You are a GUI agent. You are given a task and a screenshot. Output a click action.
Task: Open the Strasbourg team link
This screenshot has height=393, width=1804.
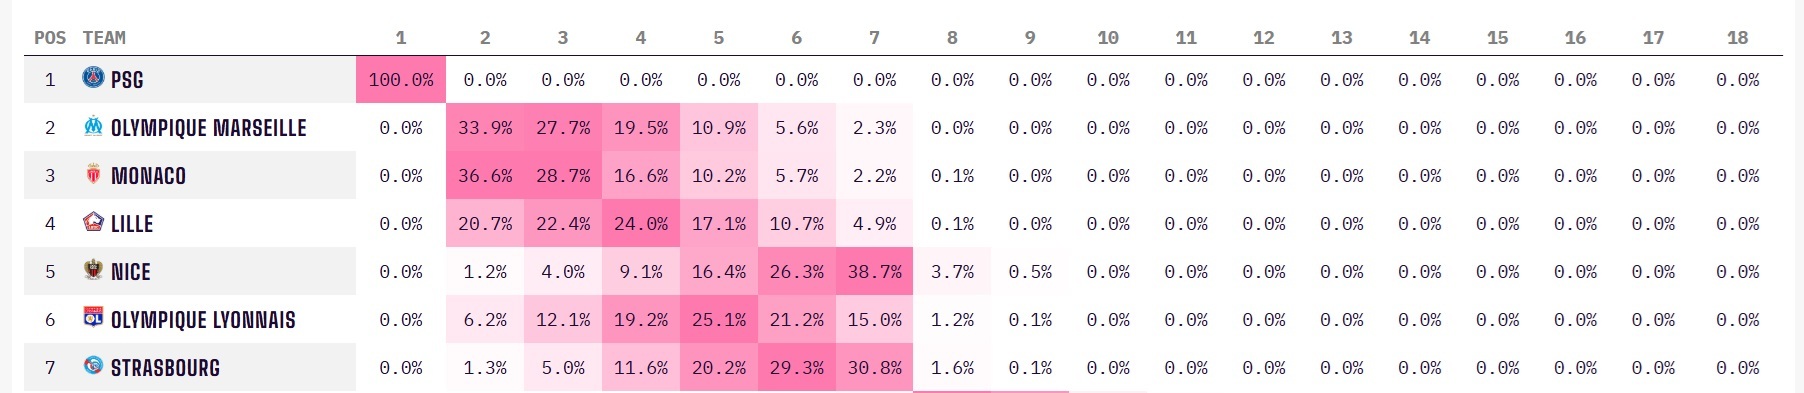point(165,368)
